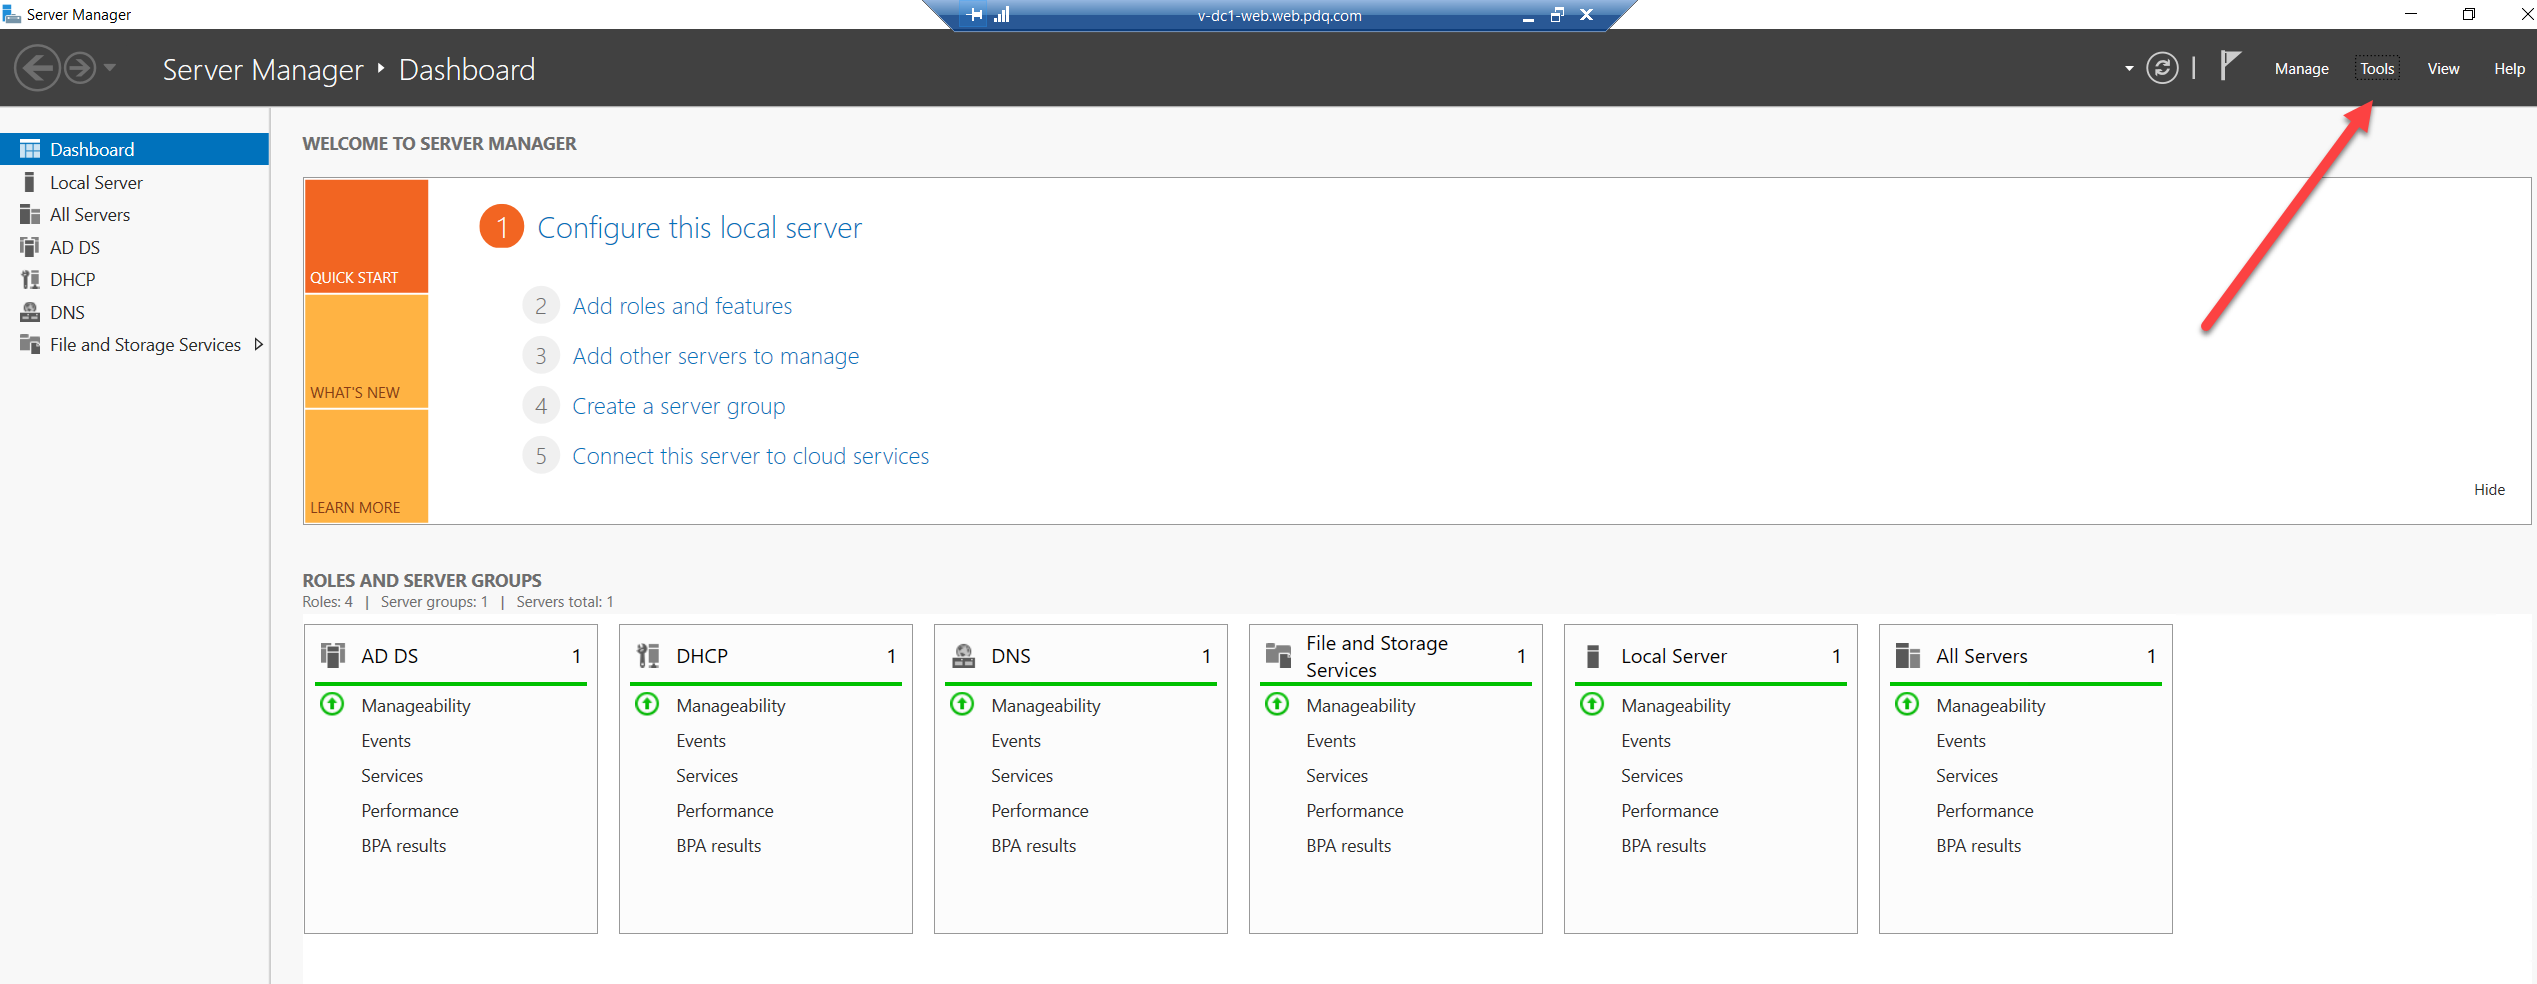This screenshot has width=2537, height=984.
Task: Click the Dashboard sidebar icon
Action: coord(30,149)
